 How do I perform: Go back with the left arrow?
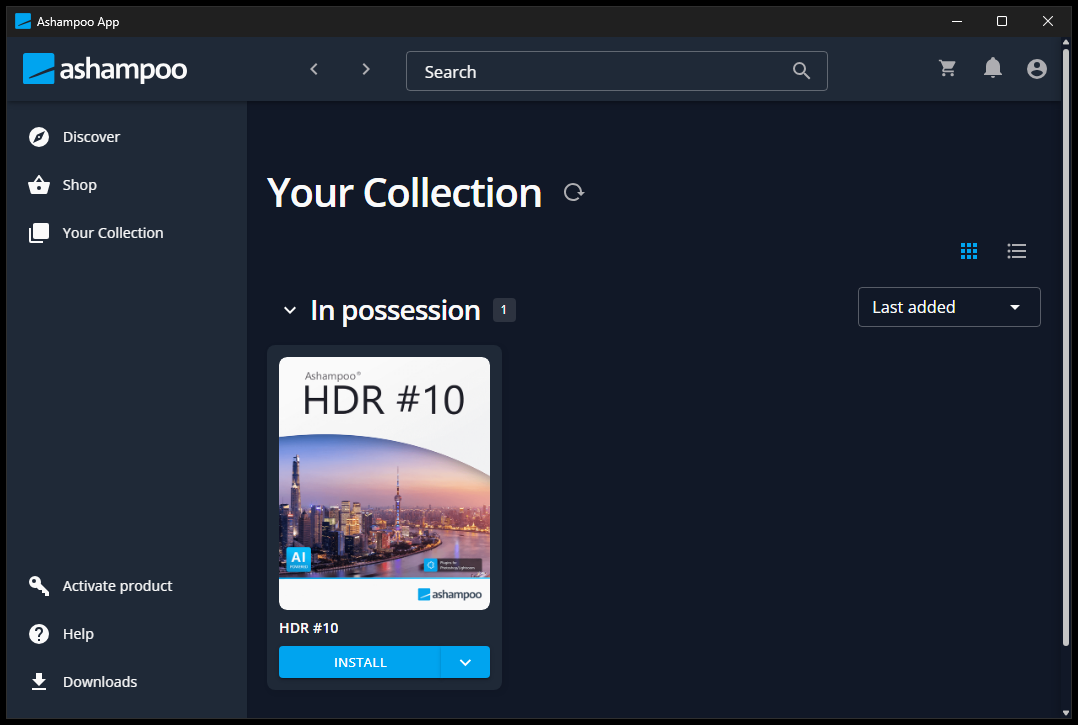[314, 69]
